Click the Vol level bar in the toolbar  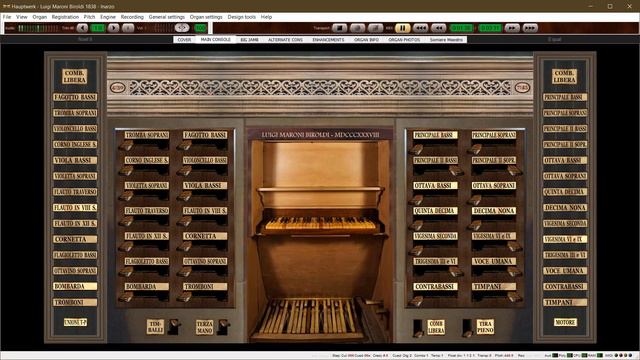click(x=159, y=28)
